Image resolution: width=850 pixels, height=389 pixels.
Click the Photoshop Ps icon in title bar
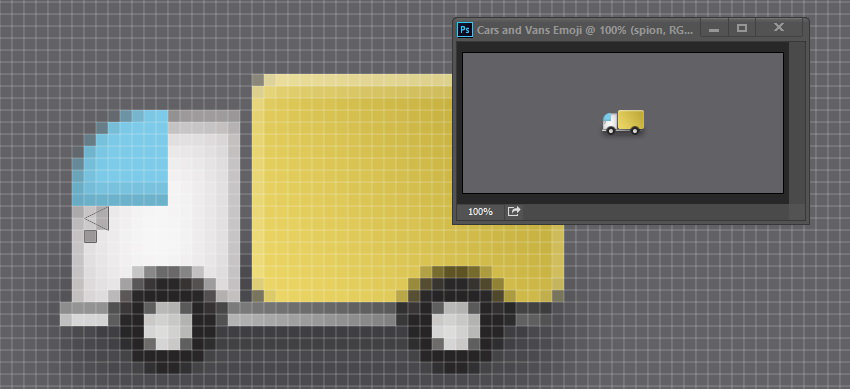coord(465,29)
